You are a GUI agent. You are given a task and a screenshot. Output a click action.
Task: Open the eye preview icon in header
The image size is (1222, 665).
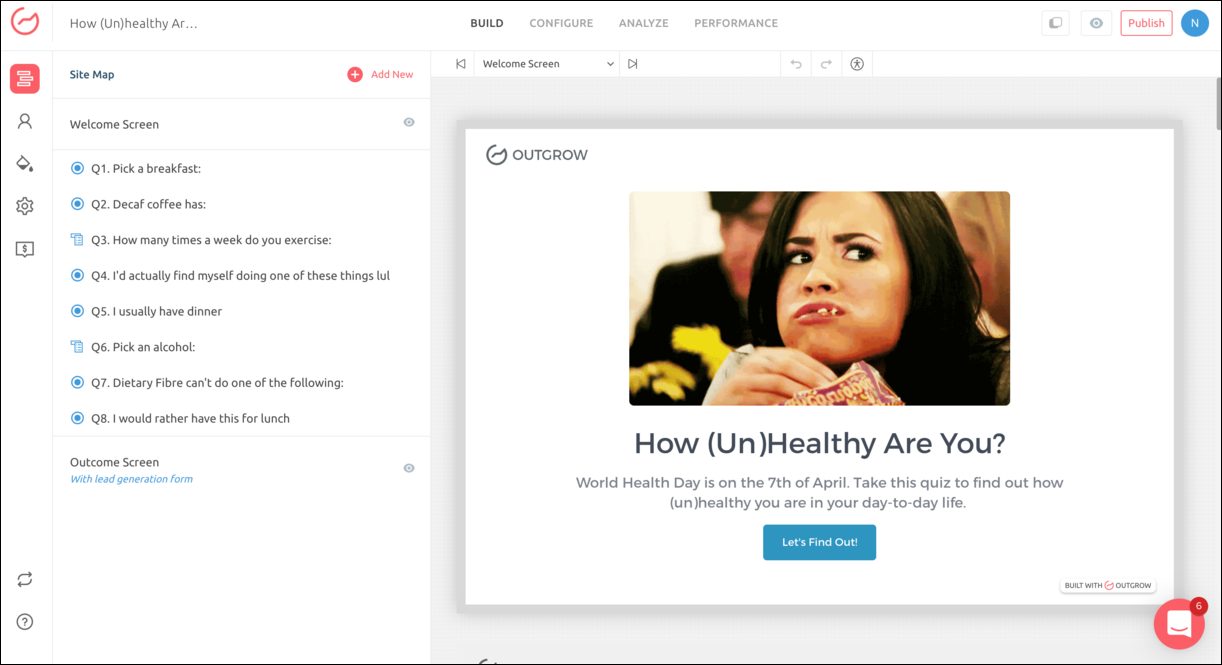pos(1096,22)
